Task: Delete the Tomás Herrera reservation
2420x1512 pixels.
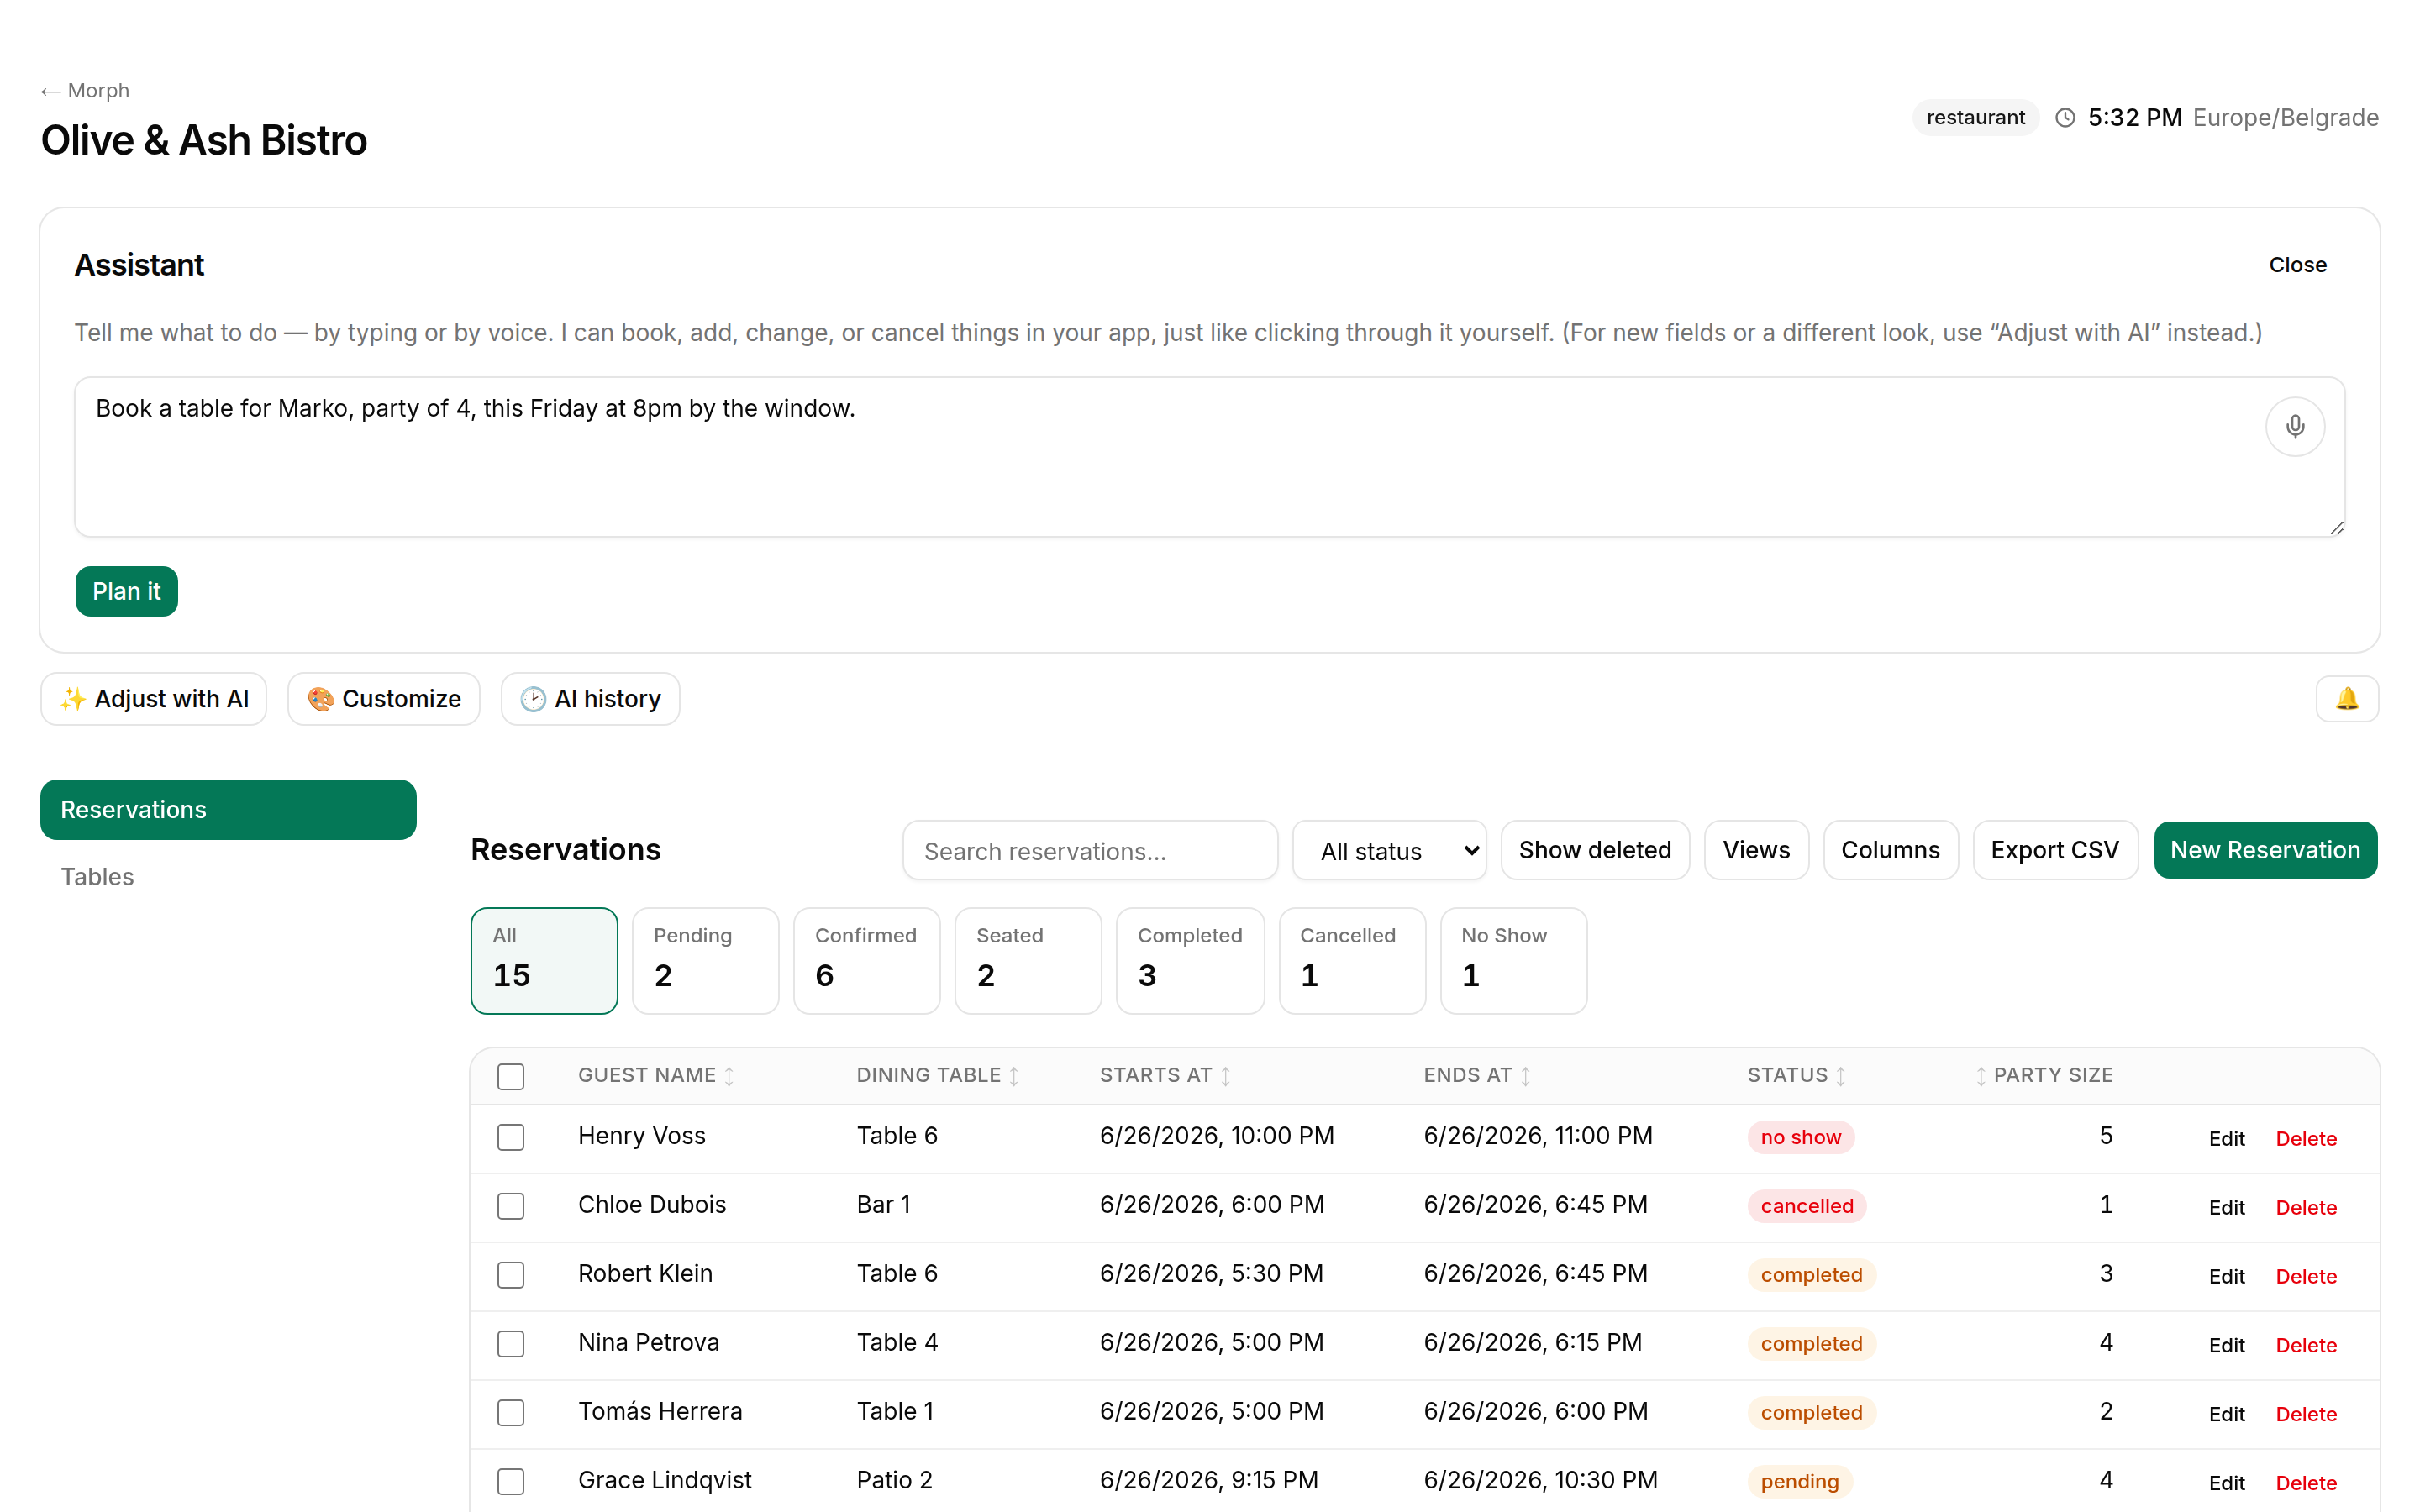Action: coord(2306,1415)
